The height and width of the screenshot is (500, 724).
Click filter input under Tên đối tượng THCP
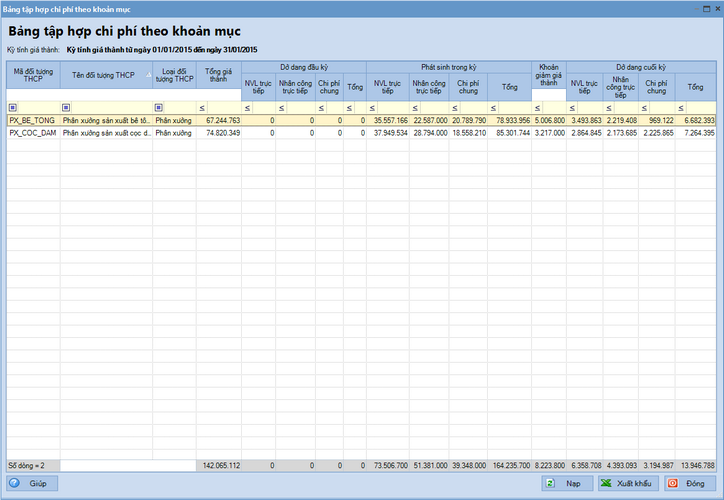coord(111,108)
